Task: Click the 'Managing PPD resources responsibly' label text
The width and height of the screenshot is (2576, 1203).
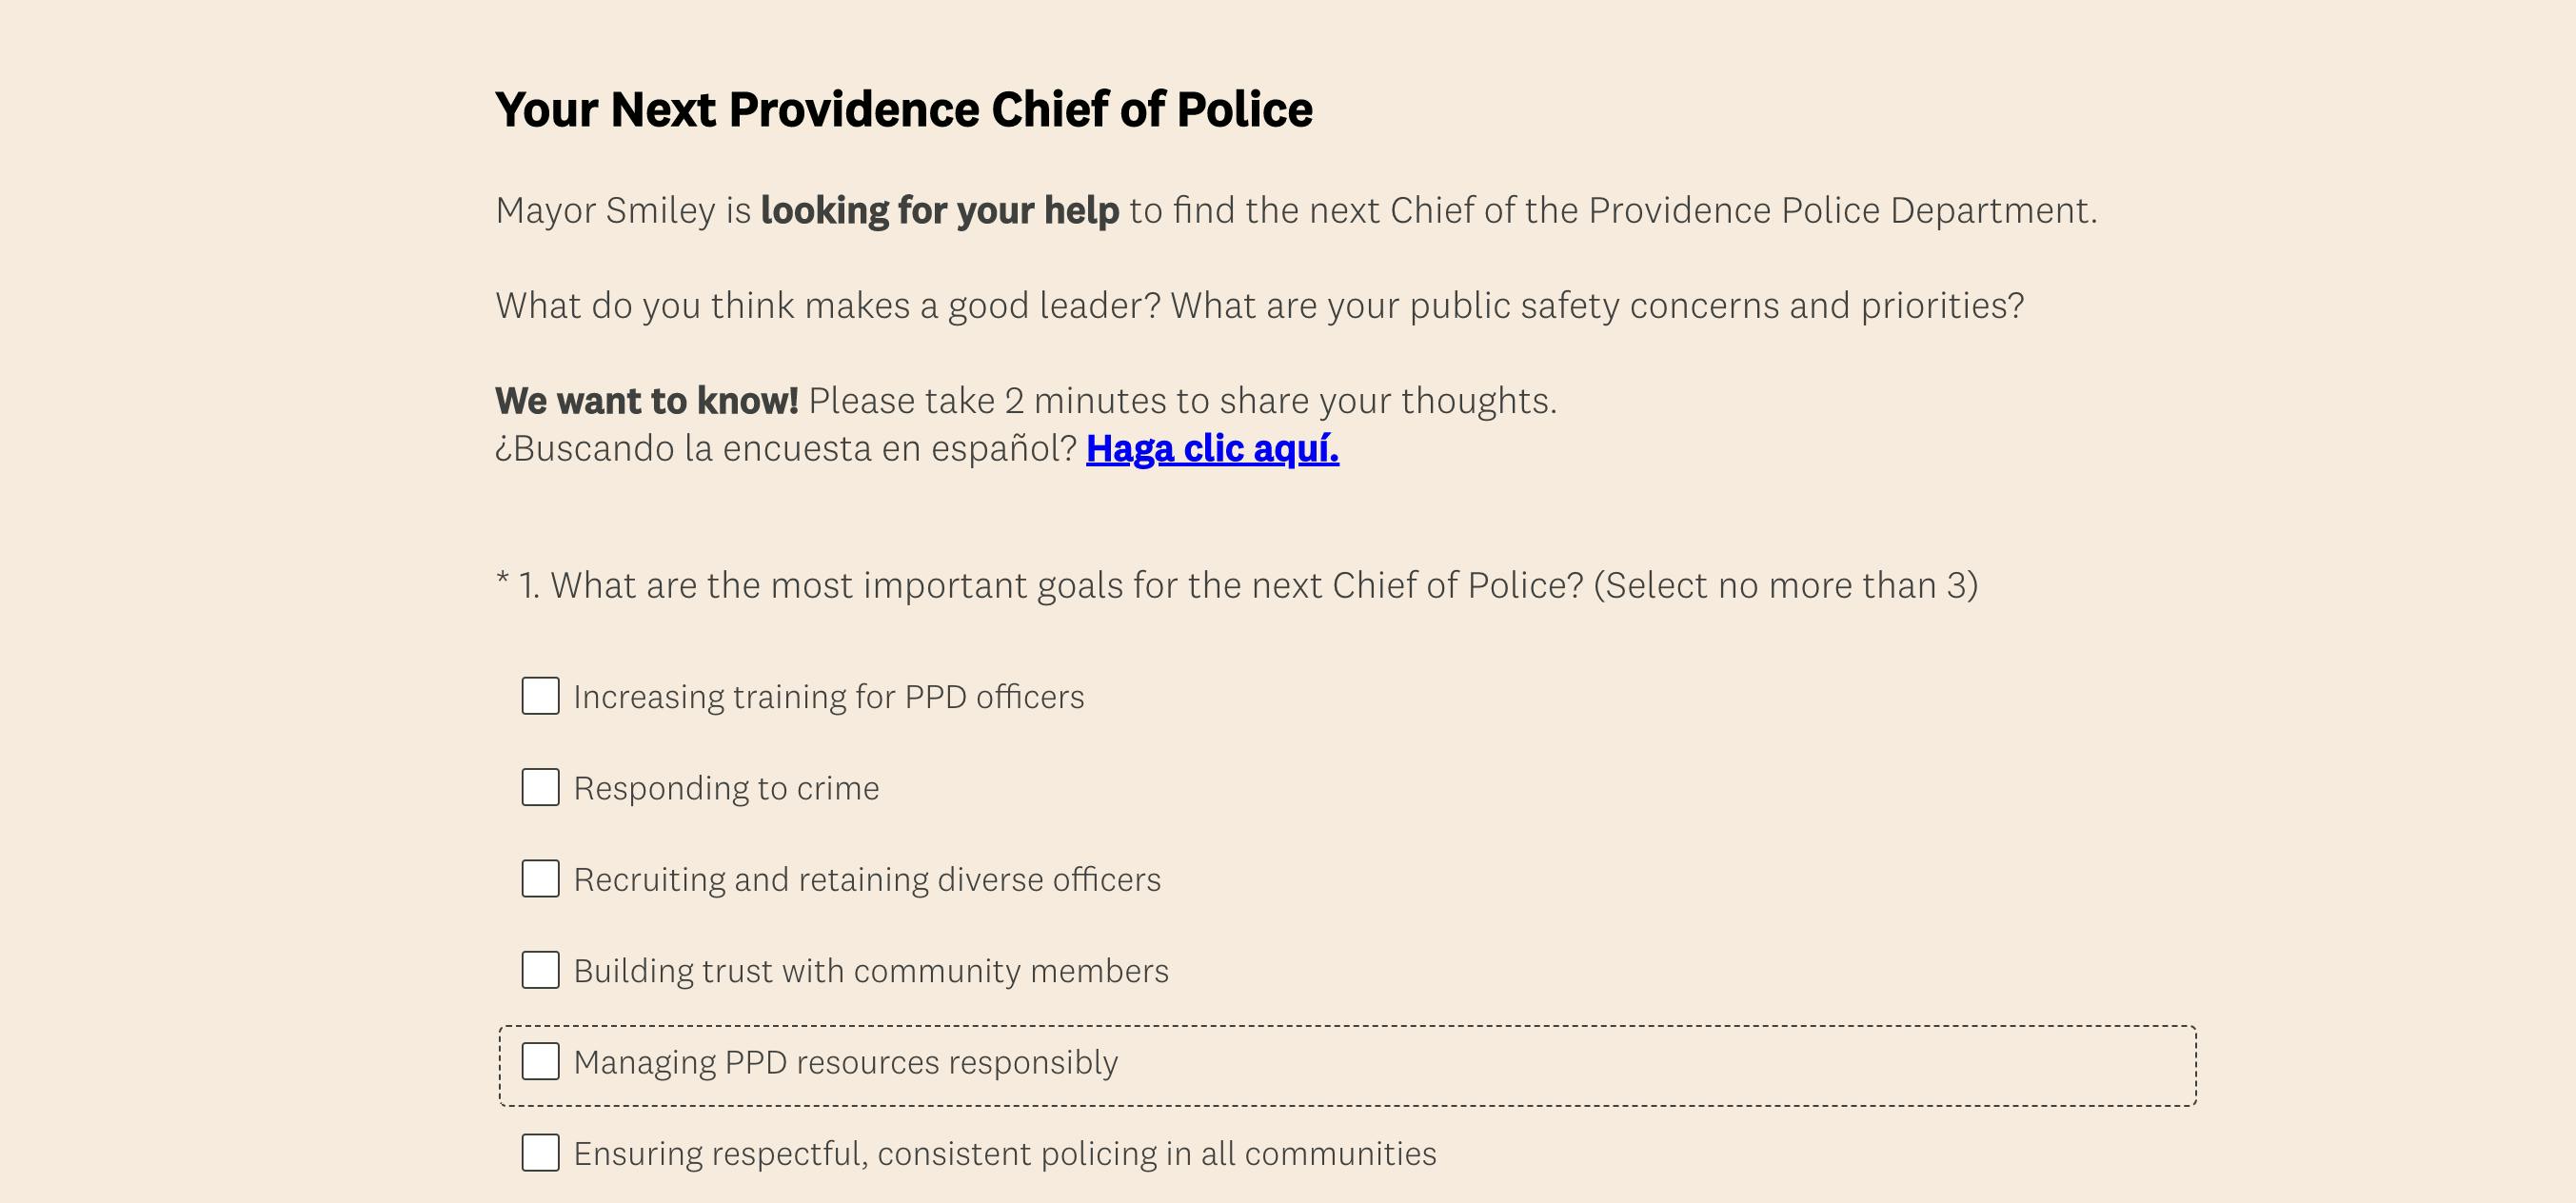Action: point(845,1063)
